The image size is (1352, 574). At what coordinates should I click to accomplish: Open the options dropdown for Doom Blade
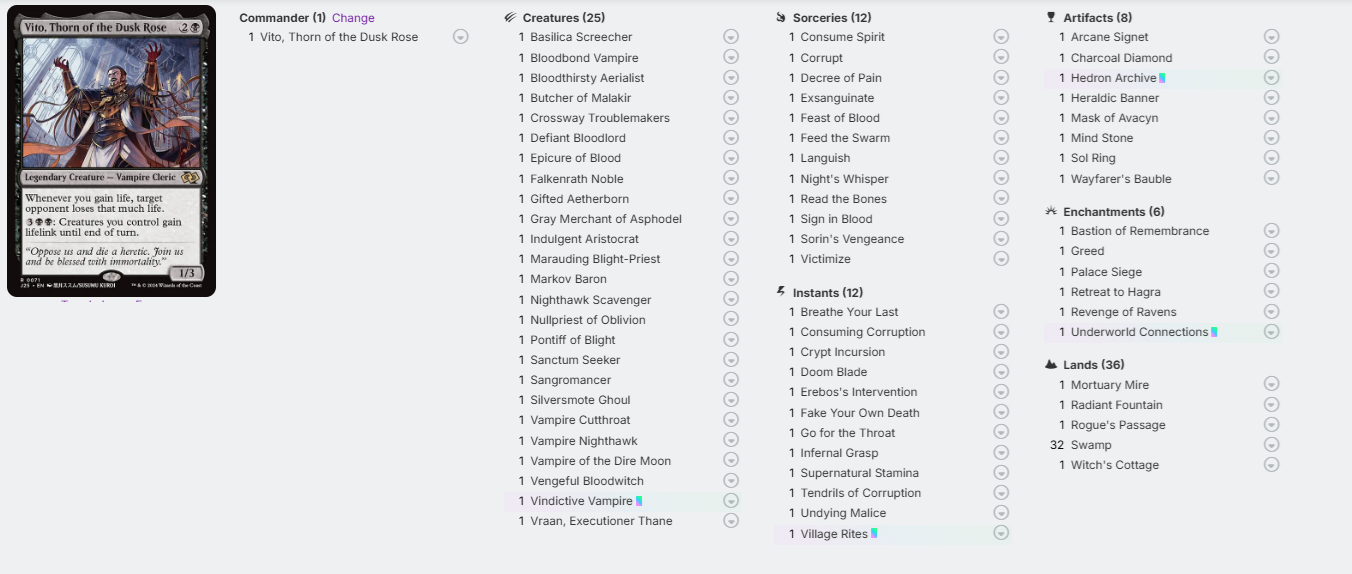coord(1001,372)
